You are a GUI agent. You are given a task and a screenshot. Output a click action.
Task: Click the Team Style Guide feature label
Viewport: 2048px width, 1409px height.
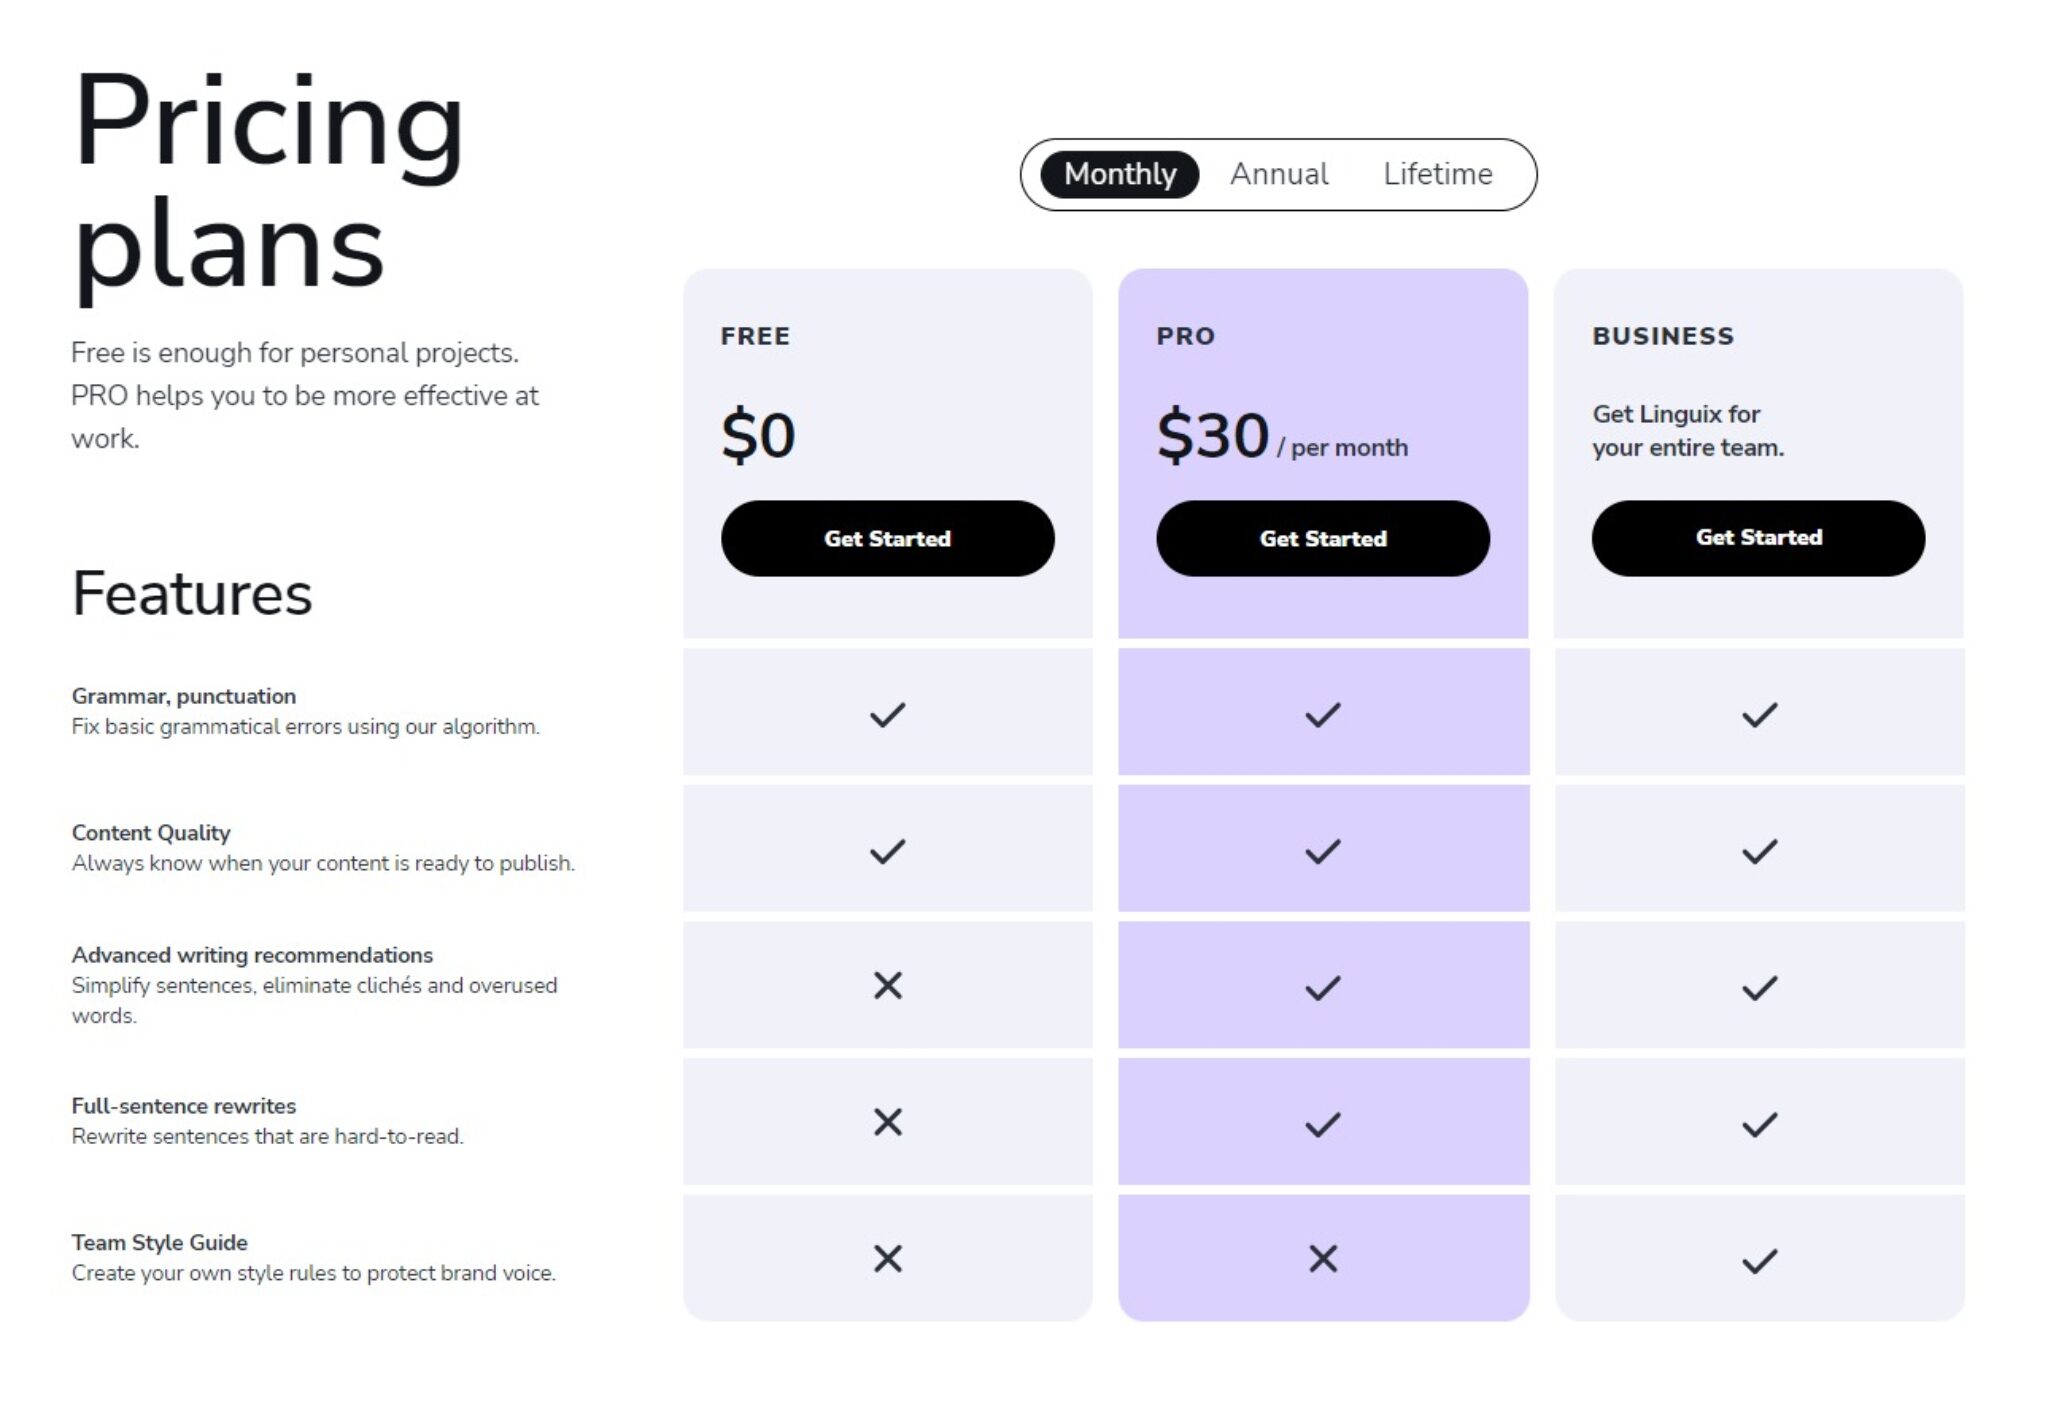click(160, 1242)
